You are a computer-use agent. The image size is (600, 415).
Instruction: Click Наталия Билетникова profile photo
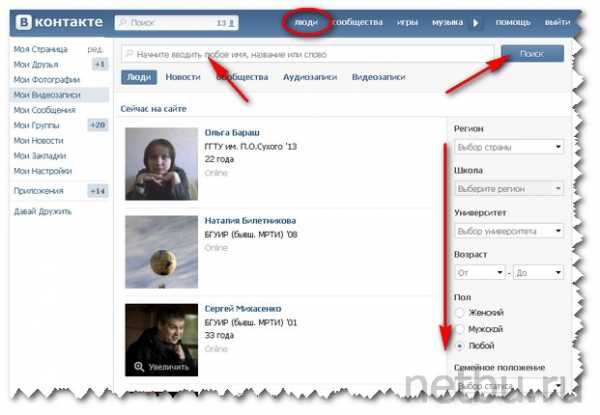click(x=161, y=252)
